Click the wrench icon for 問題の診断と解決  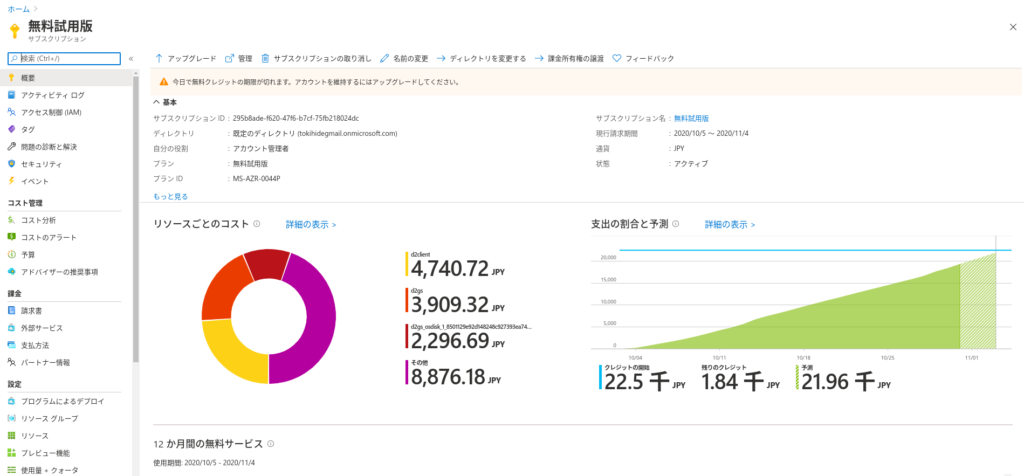[x=12, y=146]
